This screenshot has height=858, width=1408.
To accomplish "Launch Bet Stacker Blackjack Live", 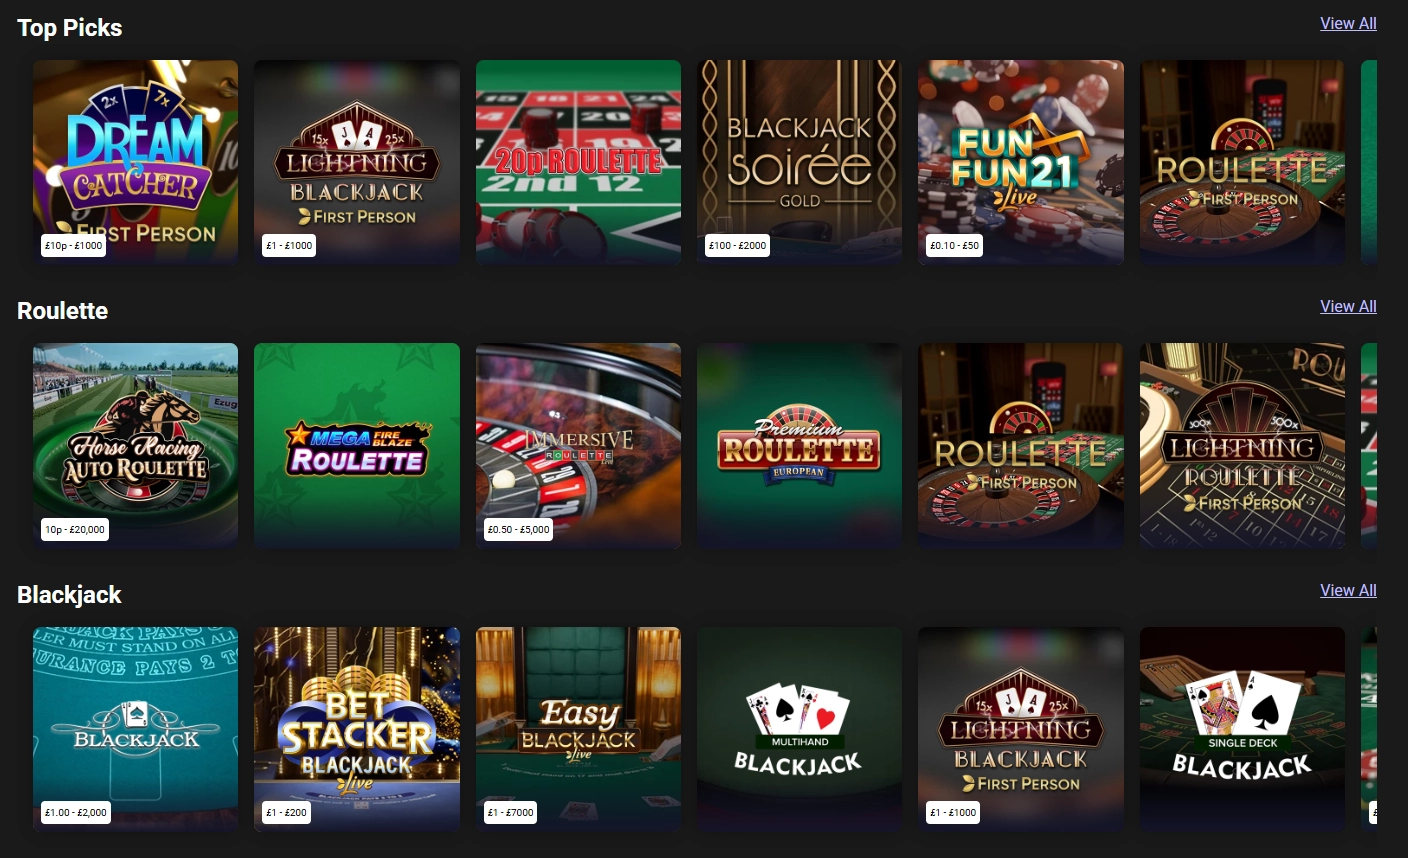I will coord(357,730).
